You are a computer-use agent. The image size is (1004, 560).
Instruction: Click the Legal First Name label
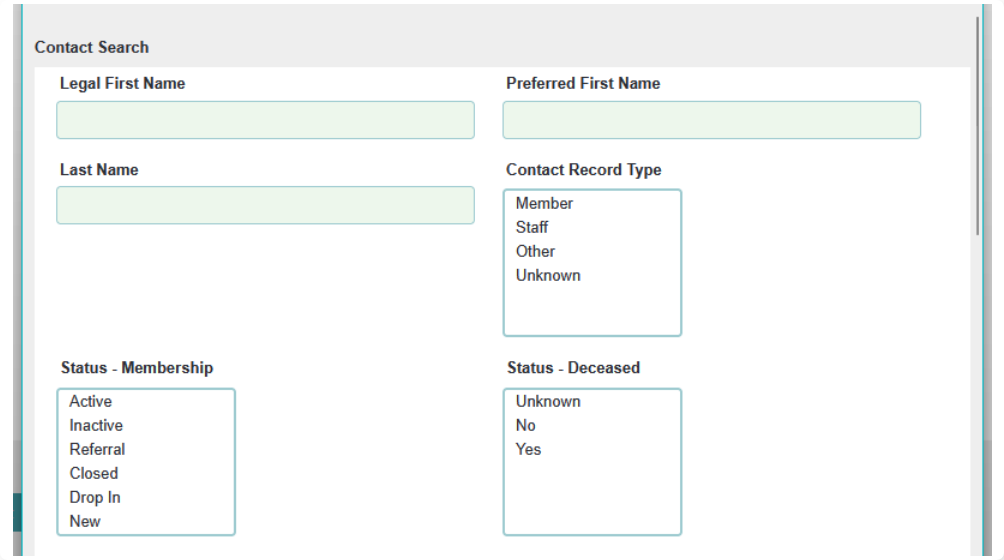[122, 84]
